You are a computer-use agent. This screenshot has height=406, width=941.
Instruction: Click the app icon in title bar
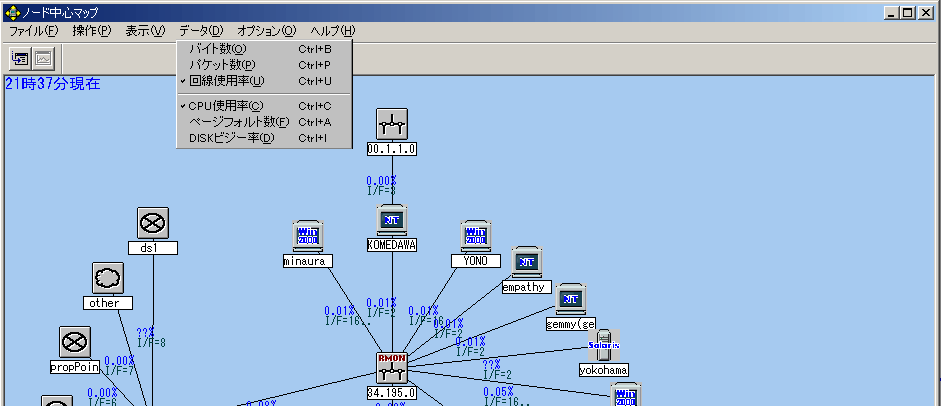coord(12,13)
